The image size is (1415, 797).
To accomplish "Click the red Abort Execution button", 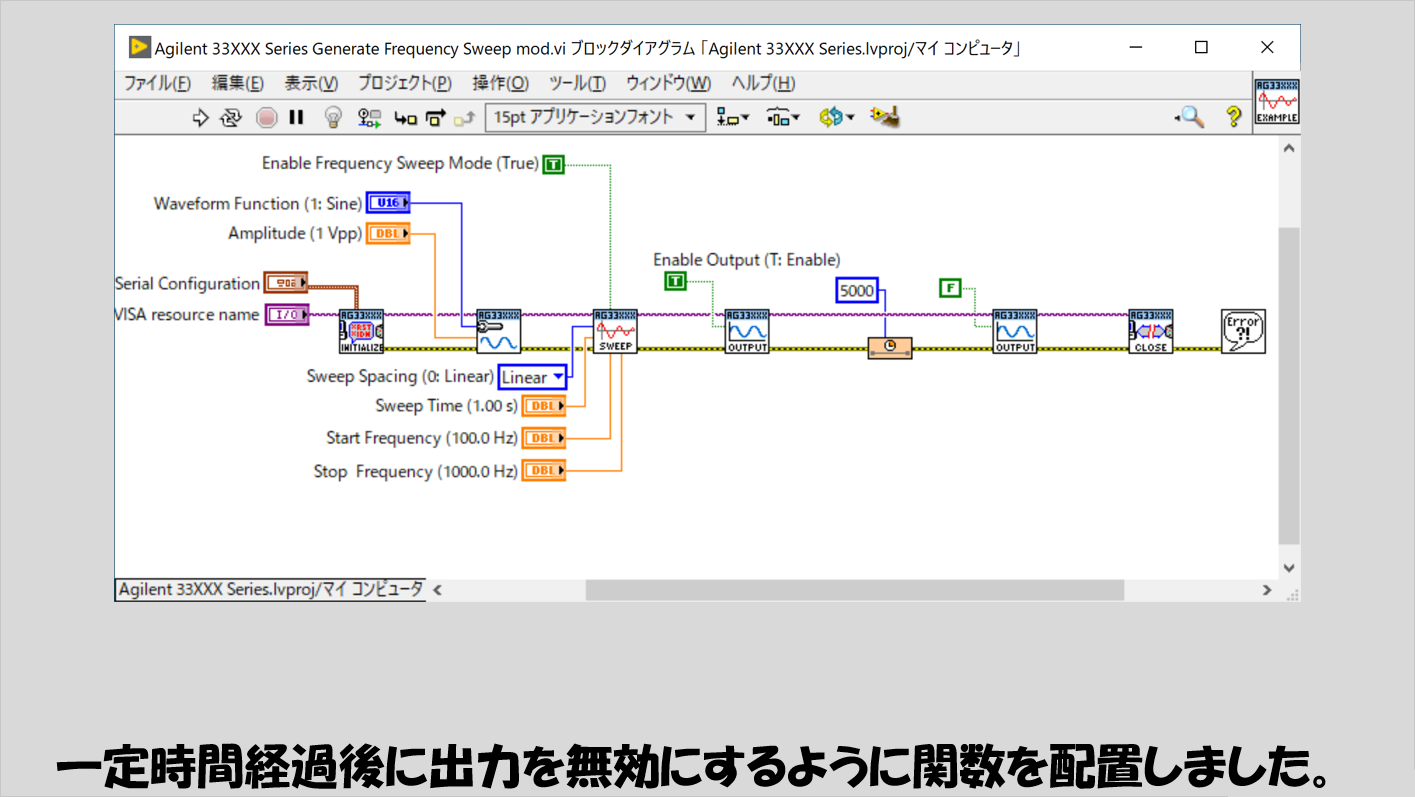I will coord(266,117).
